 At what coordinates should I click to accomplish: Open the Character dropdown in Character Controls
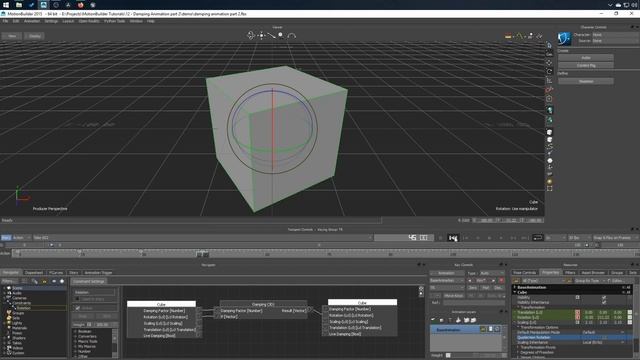point(615,35)
